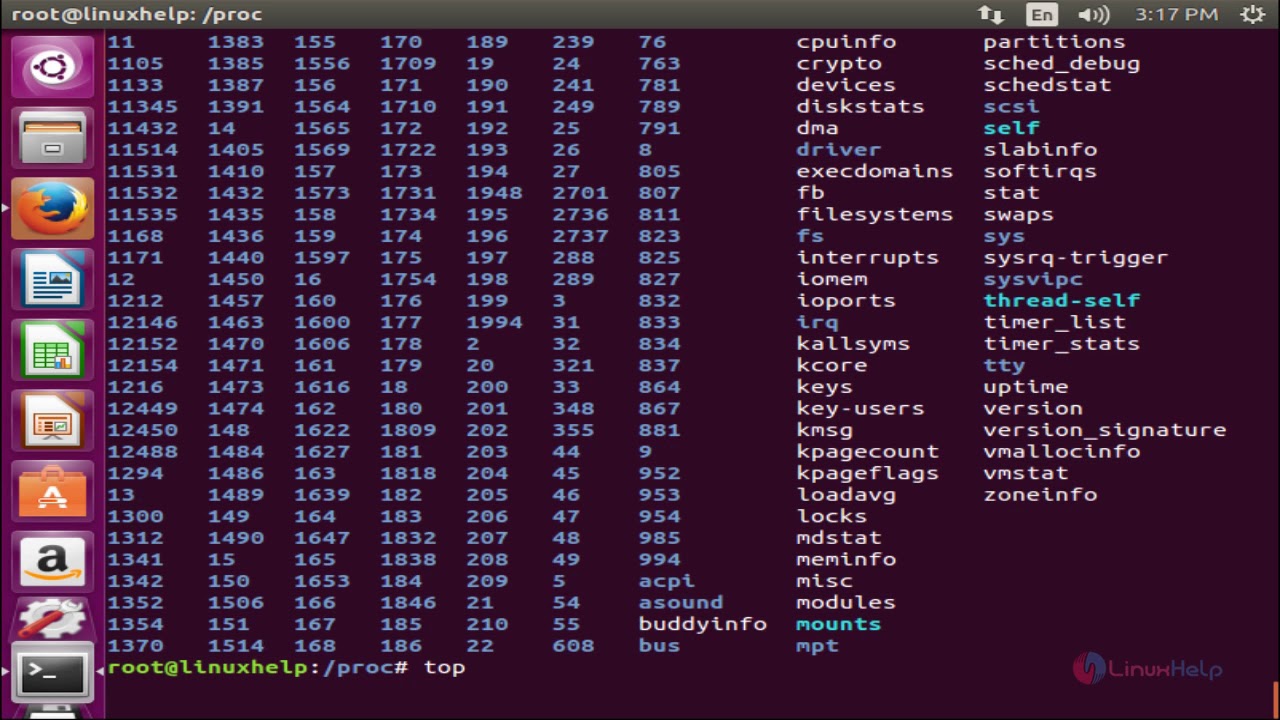Open LibreOffice Writer from launcher

(x=52, y=278)
